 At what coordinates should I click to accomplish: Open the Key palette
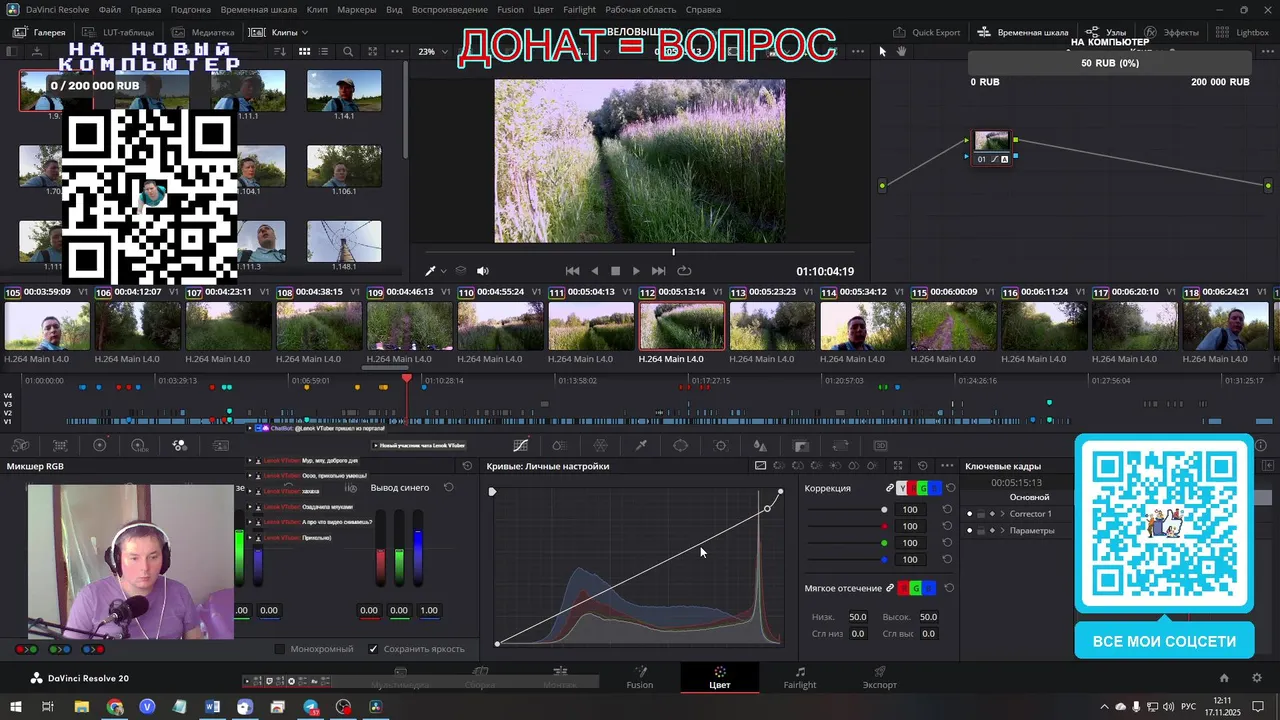click(x=801, y=446)
